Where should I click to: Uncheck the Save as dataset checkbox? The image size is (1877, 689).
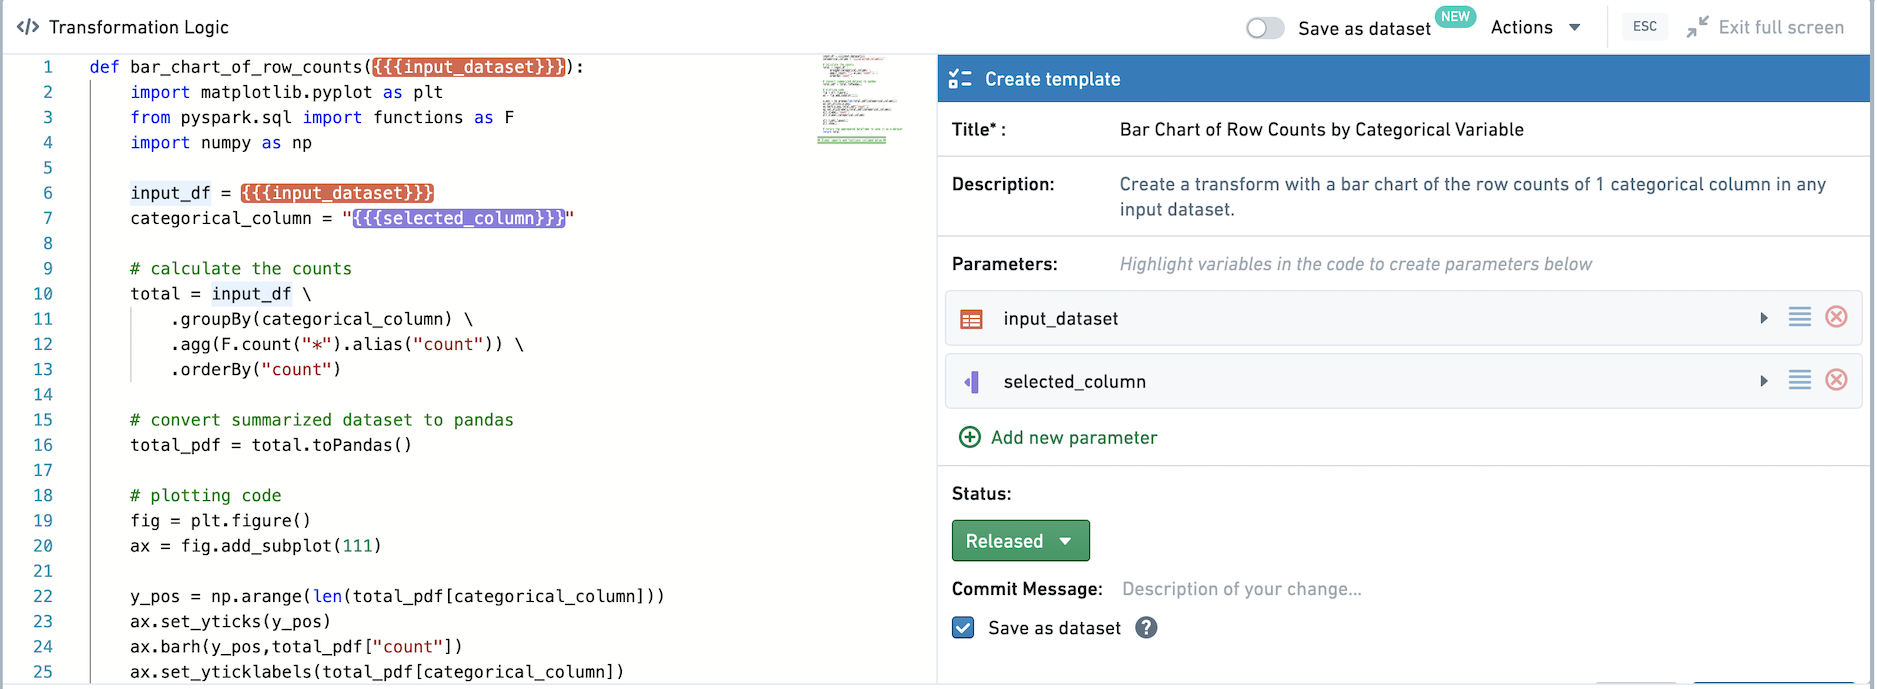(x=963, y=628)
